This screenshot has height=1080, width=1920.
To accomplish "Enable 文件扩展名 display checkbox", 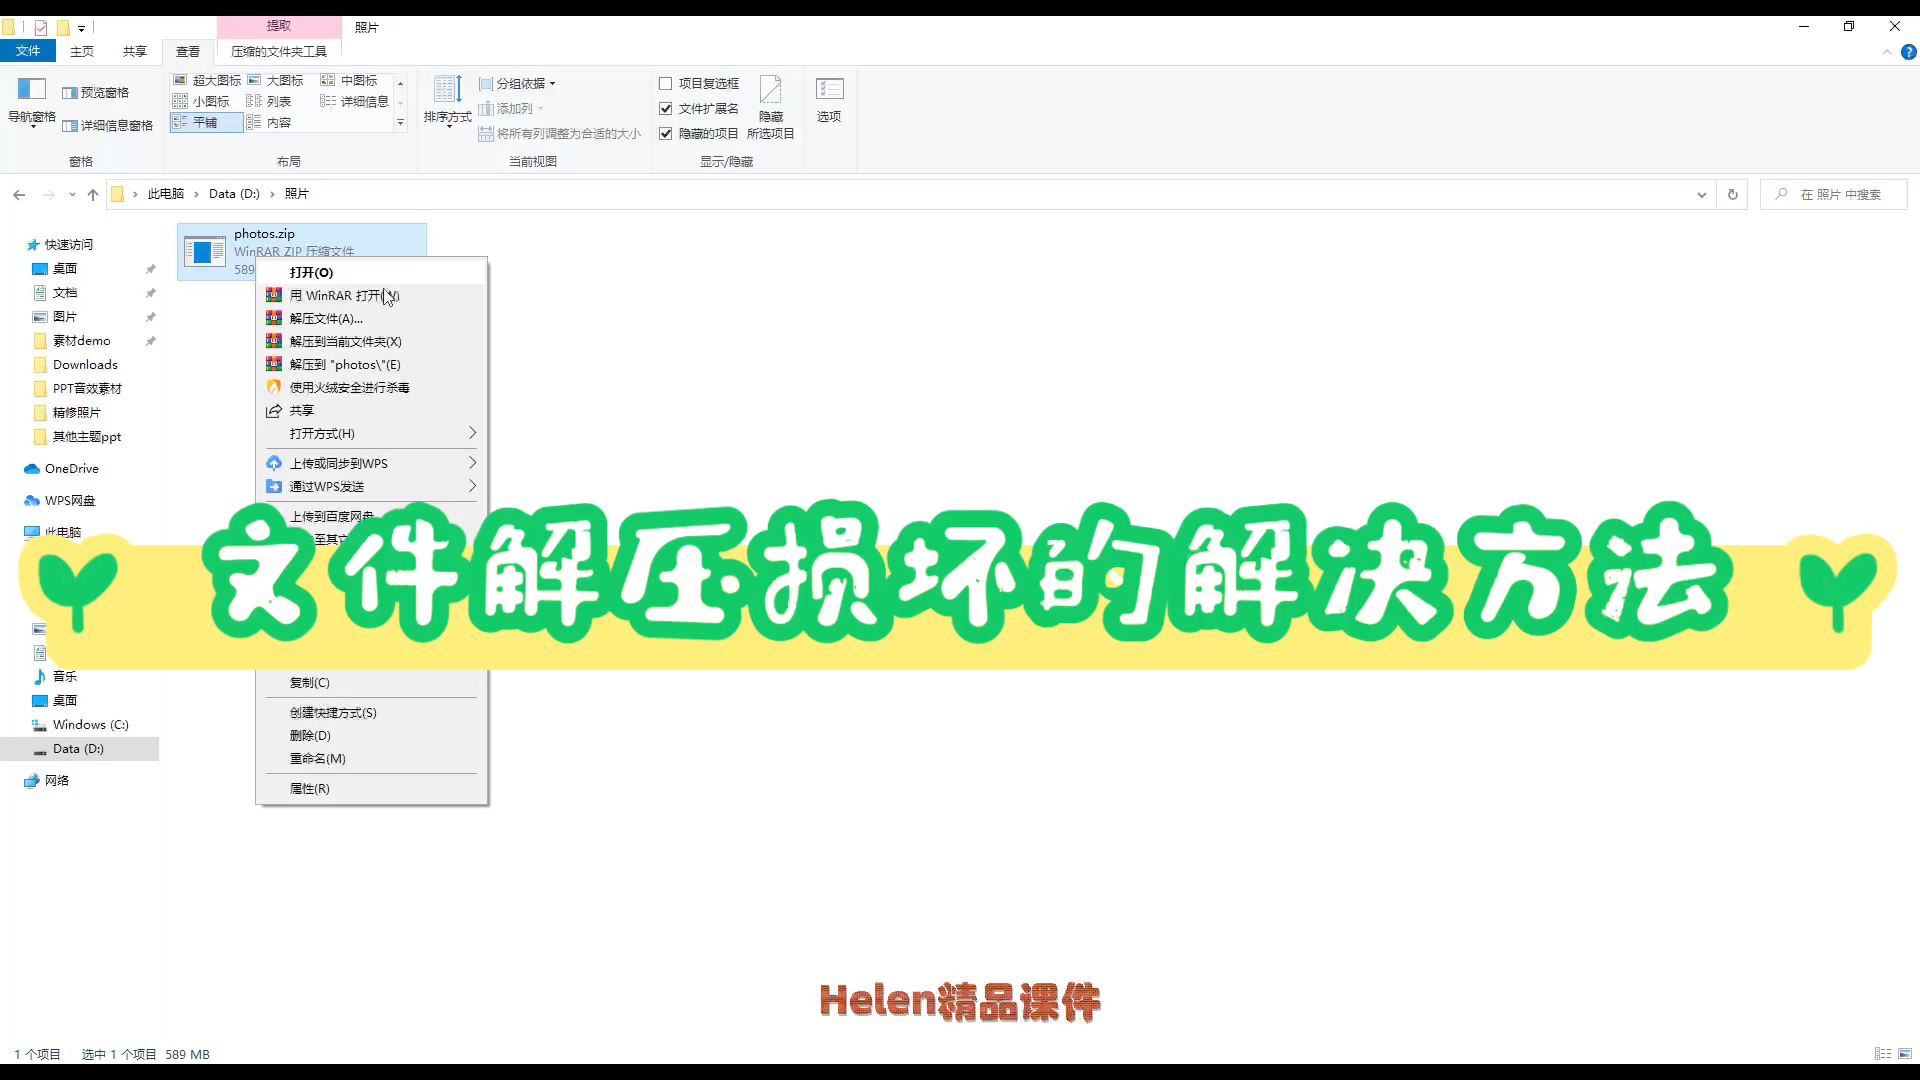I will point(666,108).
